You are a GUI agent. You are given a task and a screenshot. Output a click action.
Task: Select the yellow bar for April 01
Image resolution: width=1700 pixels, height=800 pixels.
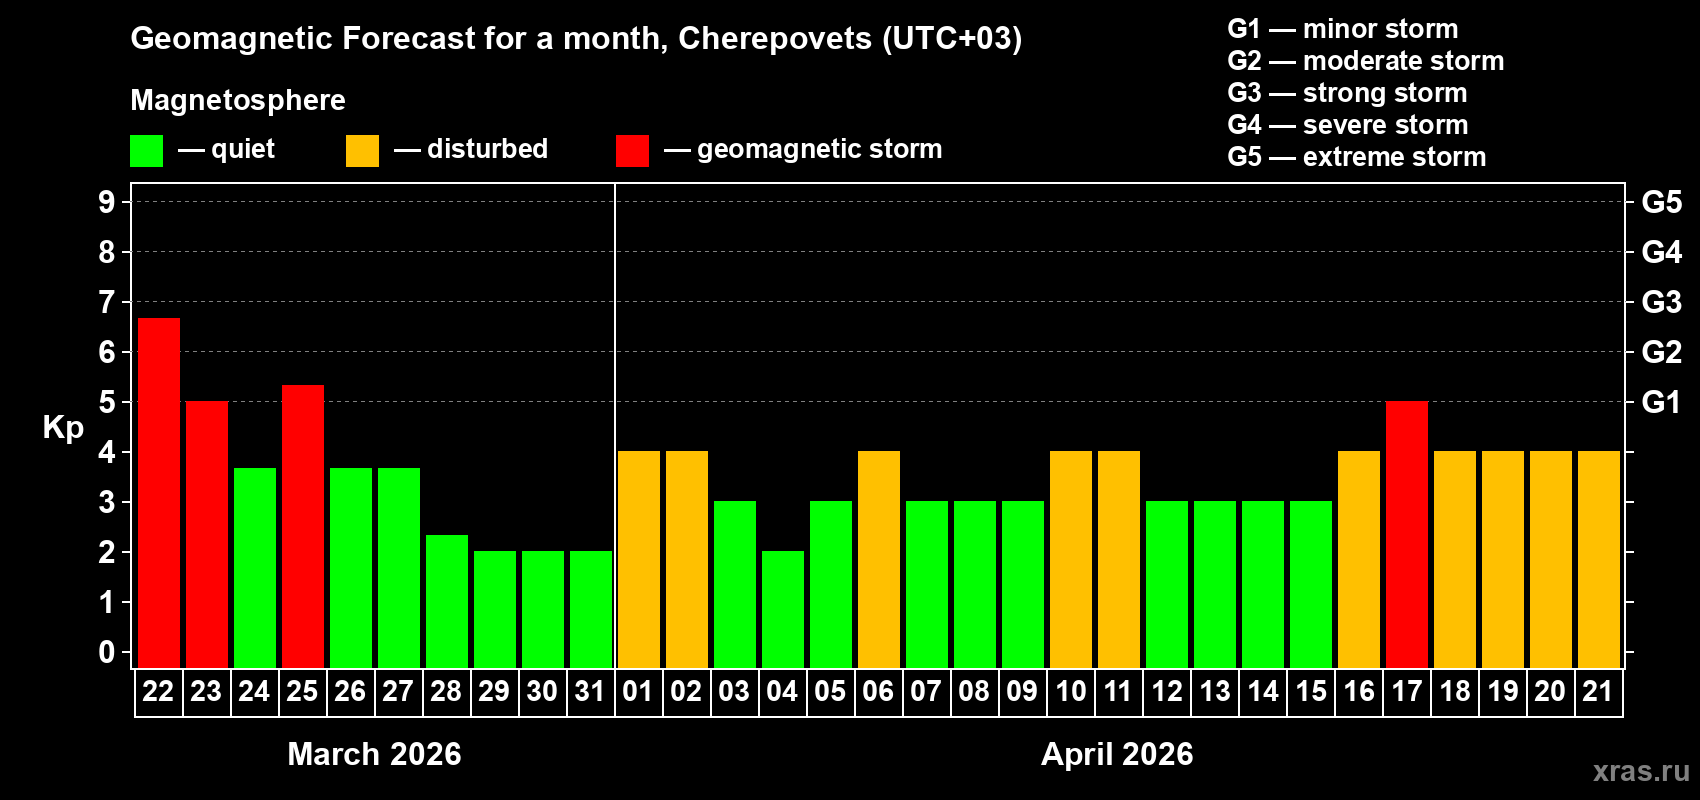tap(639, 560)
